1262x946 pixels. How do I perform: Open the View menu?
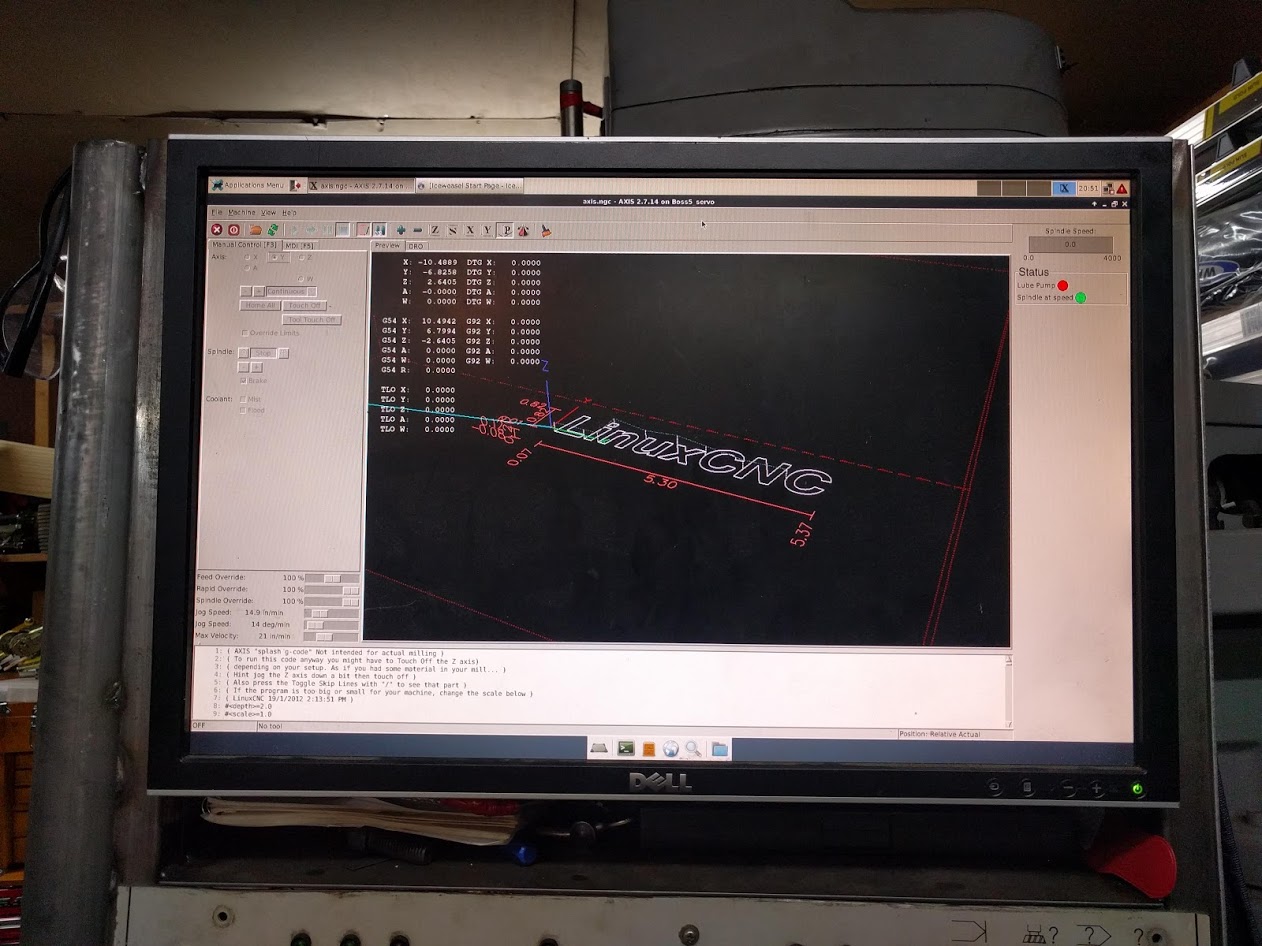coord(268,212)
